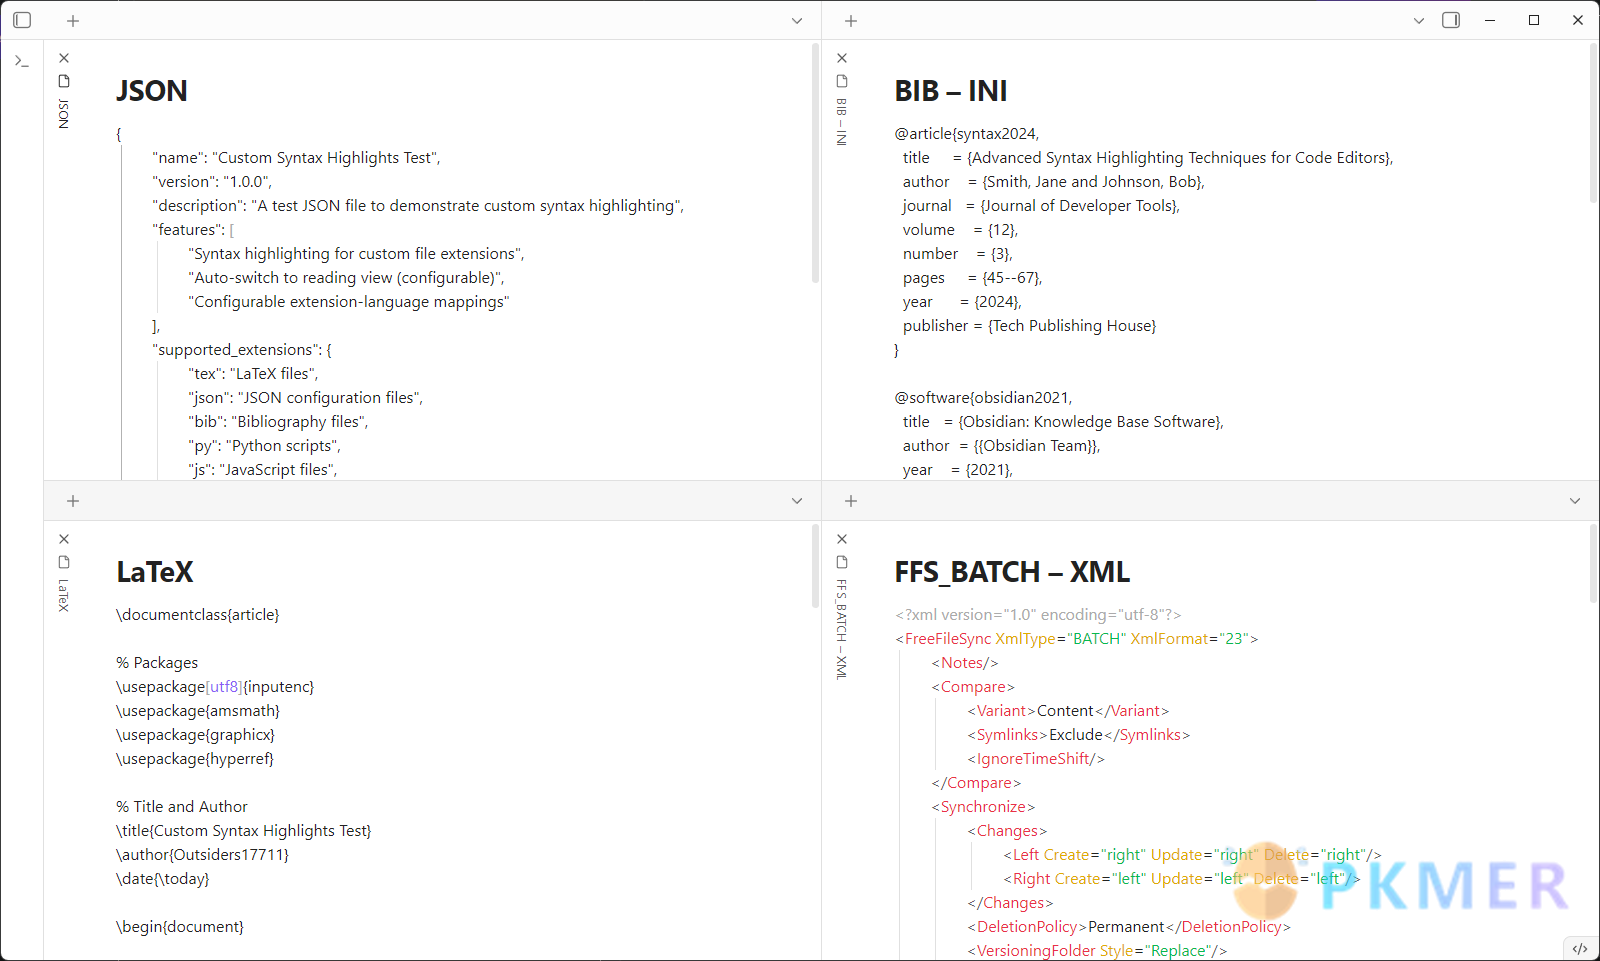Viewport: 1600px width, 961px height.
Task: Create a new tab in the BIB – INI pane
Action: [x=850, y=20]
